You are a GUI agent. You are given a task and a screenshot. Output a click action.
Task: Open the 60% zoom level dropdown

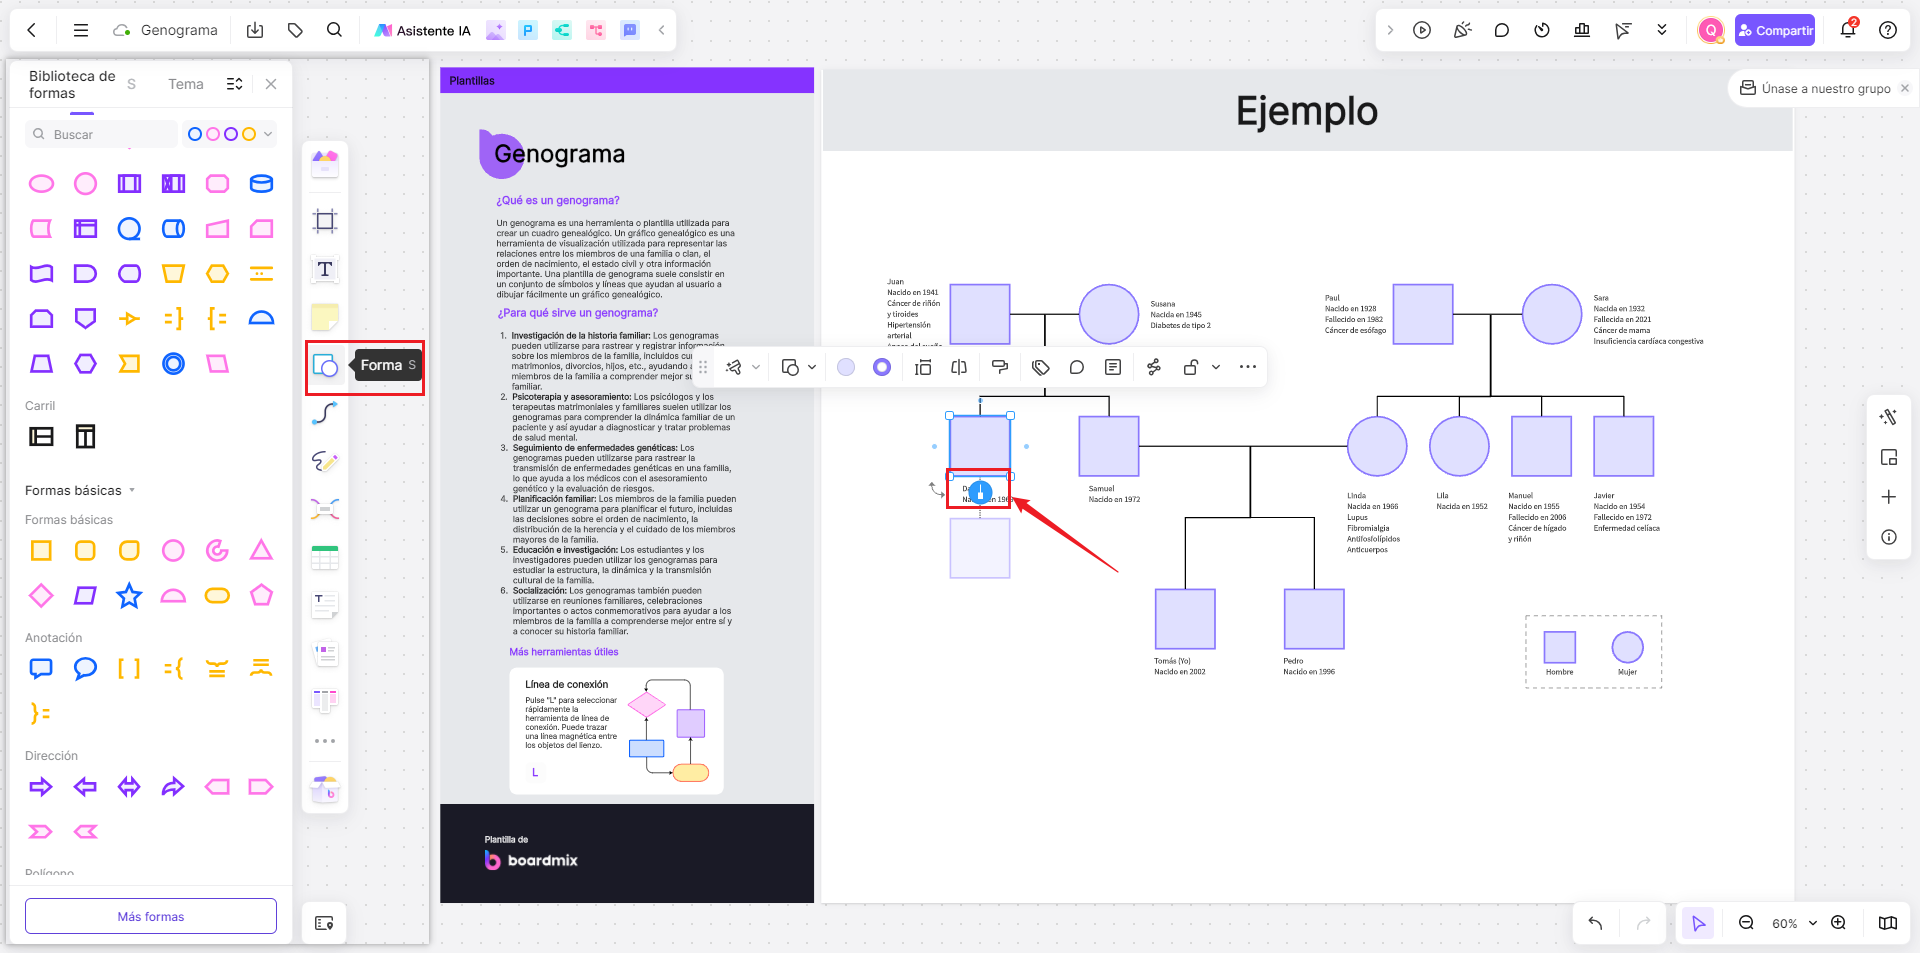click(1794, 923)
